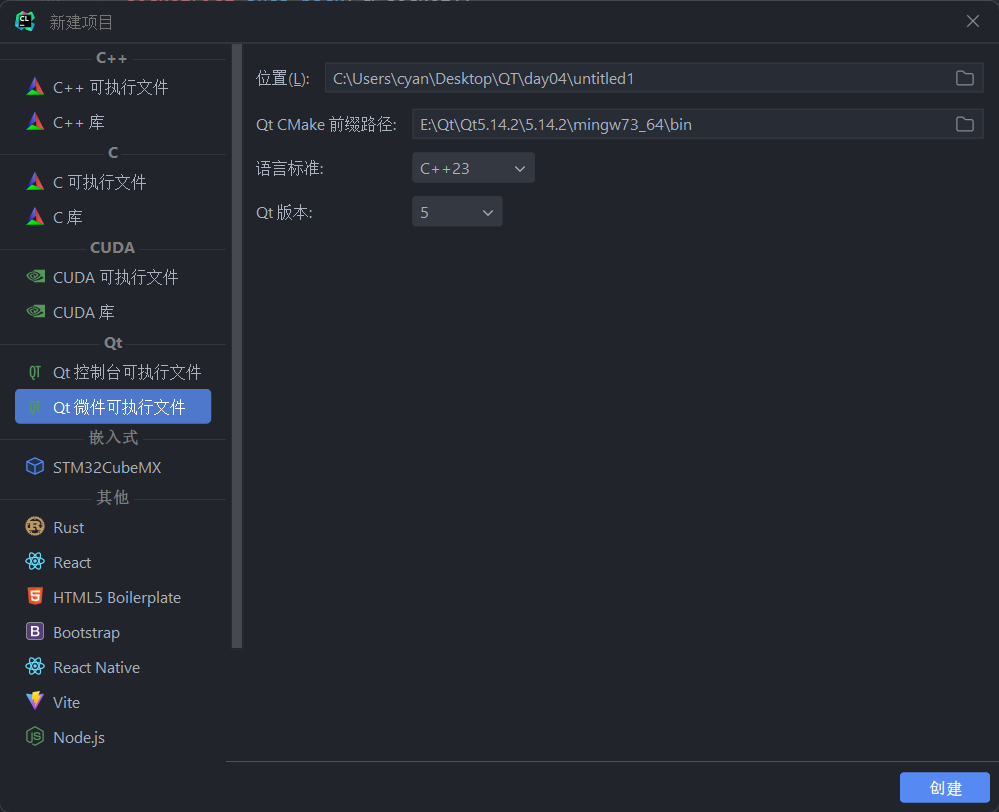999x812 pixels.
Task: Open the 语言标准 C++23 dropdown
Action: point(473,168)
